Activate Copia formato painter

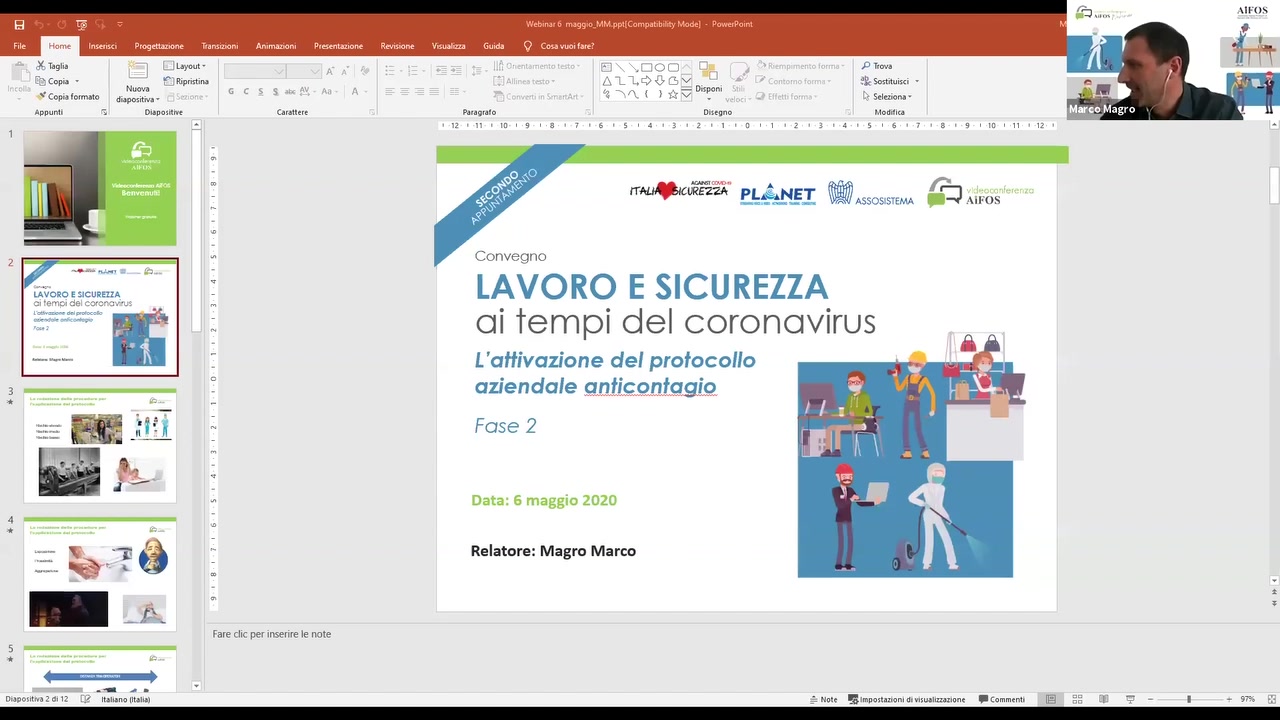point(67,97)
